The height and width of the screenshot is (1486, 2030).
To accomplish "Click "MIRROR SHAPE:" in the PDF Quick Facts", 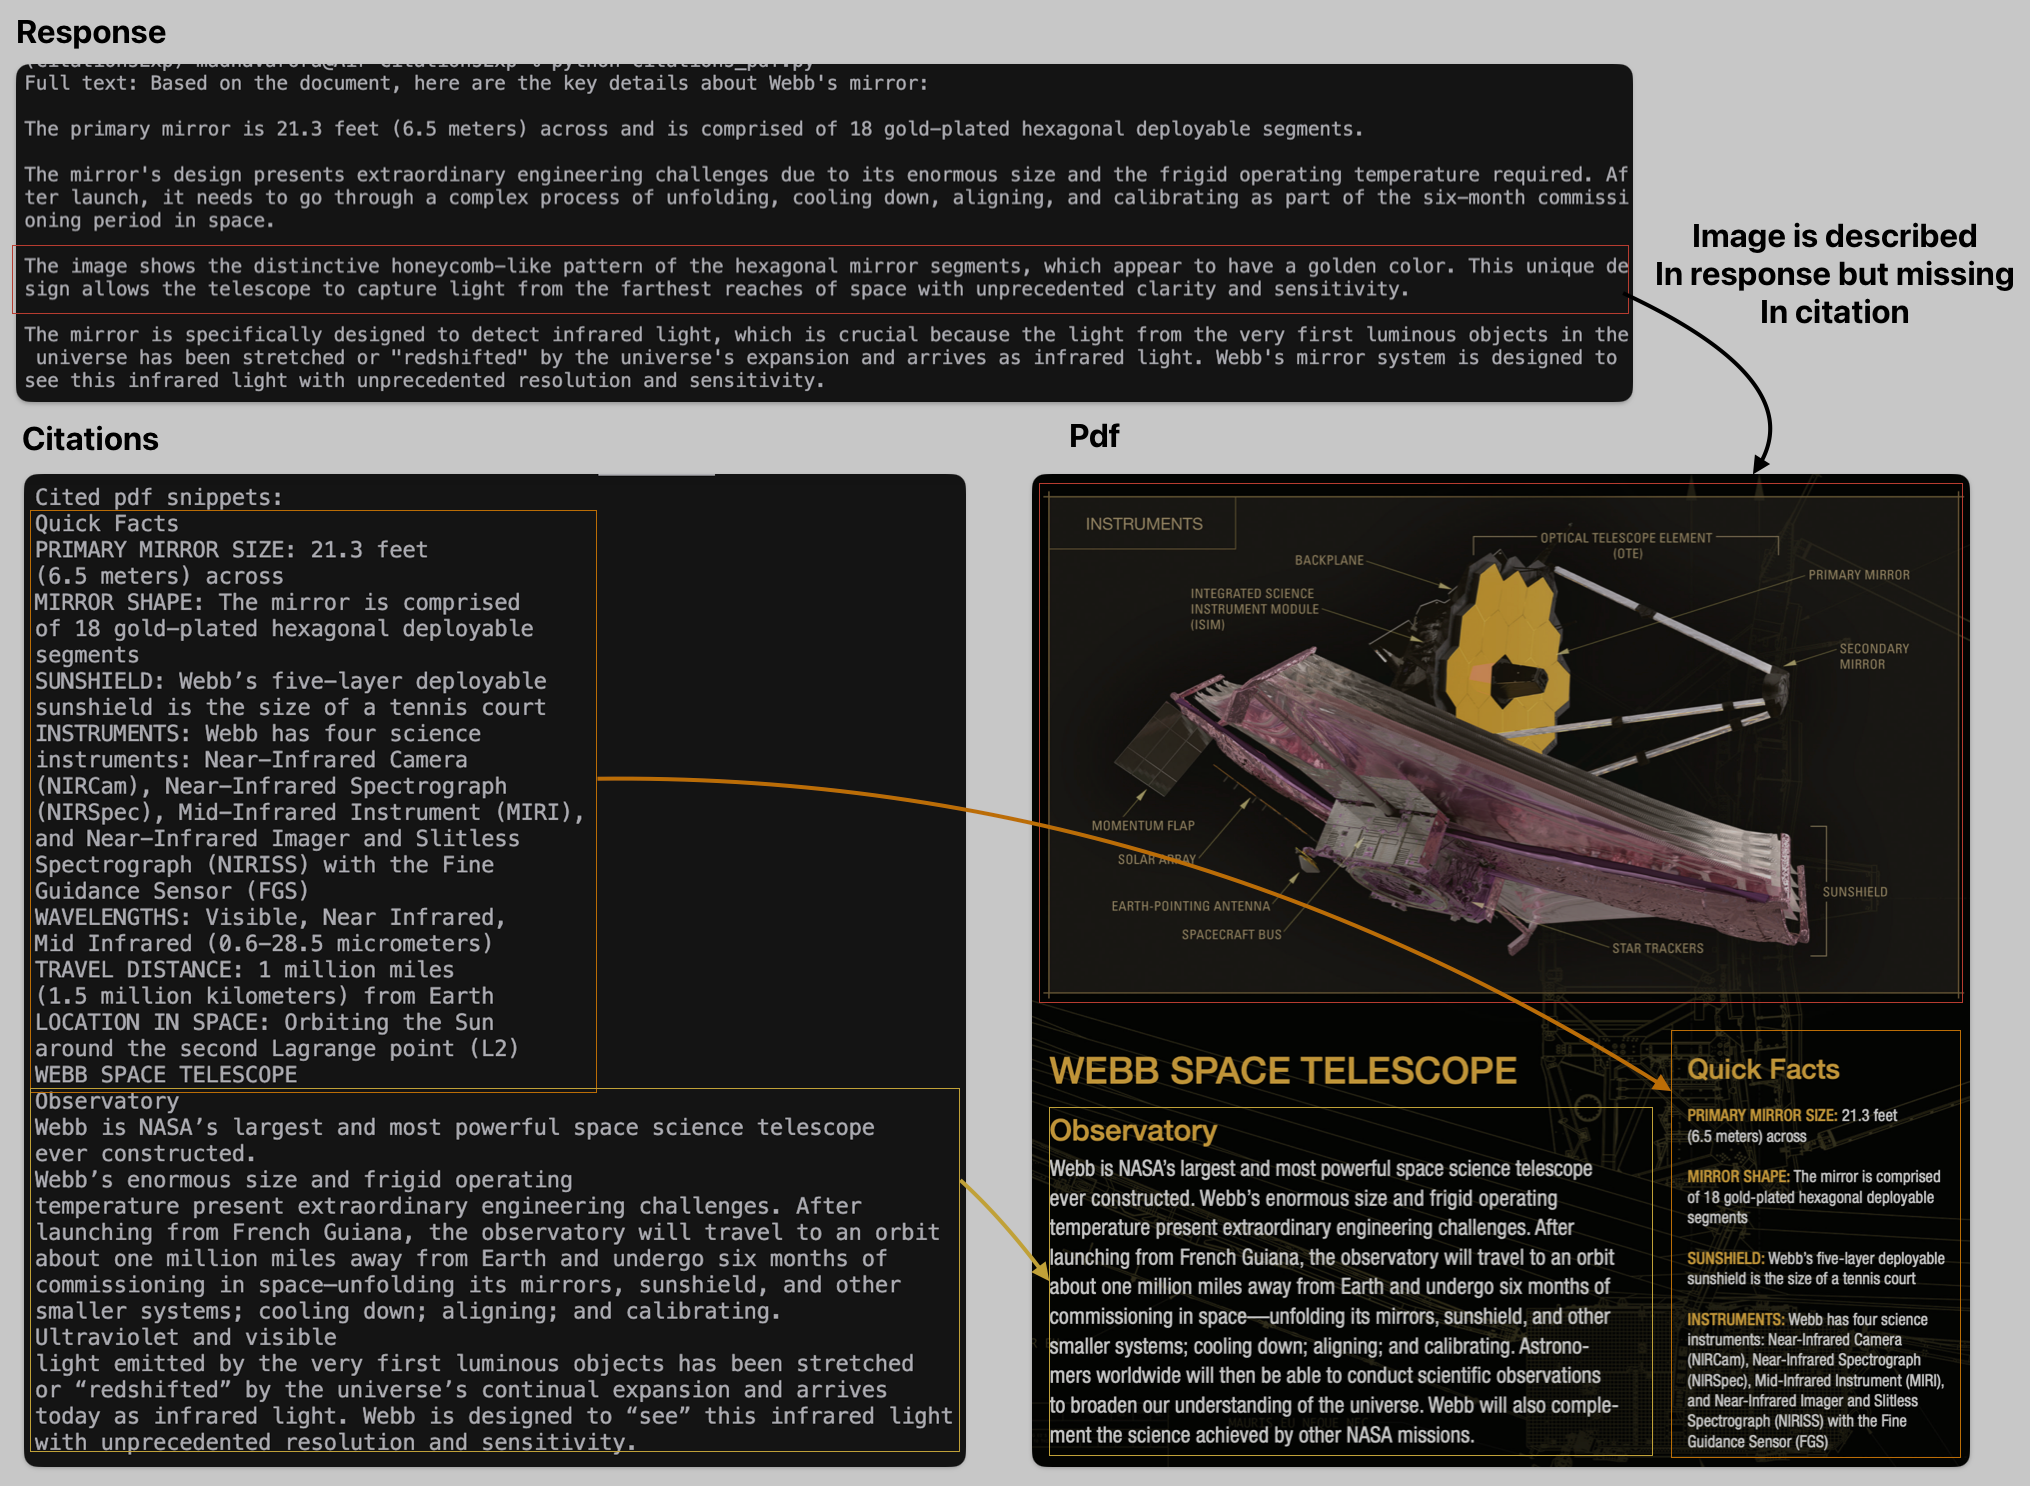I will [x=1738, y=1176].
